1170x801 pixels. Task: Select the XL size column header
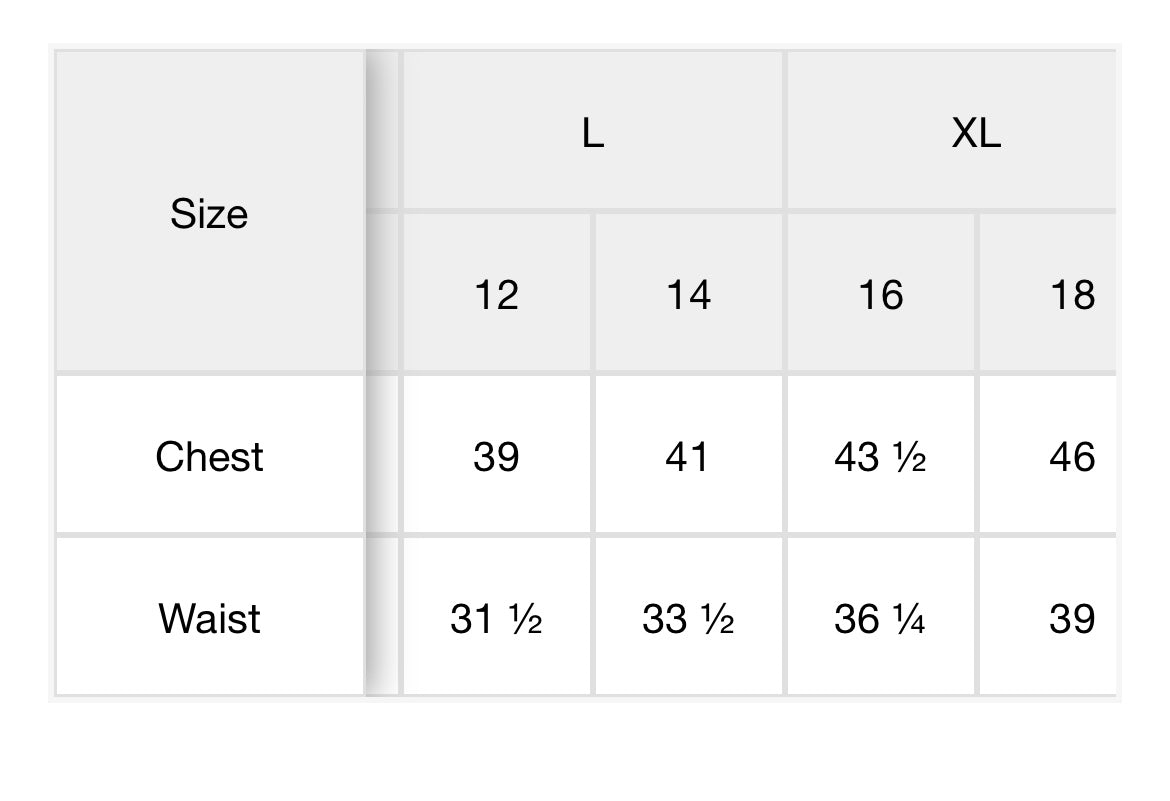point(975,132)
